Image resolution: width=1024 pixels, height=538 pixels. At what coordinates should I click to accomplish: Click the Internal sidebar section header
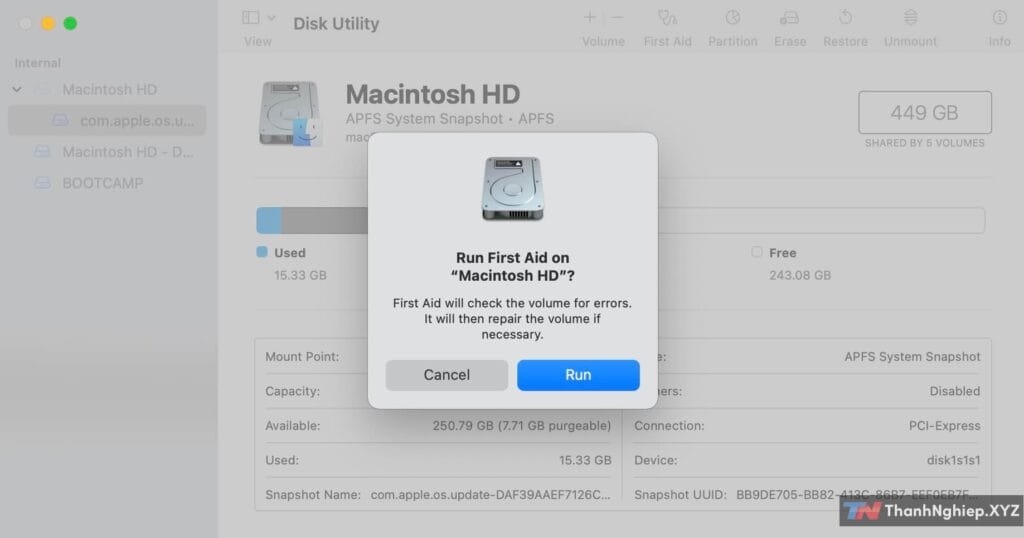tap(37, 63)
